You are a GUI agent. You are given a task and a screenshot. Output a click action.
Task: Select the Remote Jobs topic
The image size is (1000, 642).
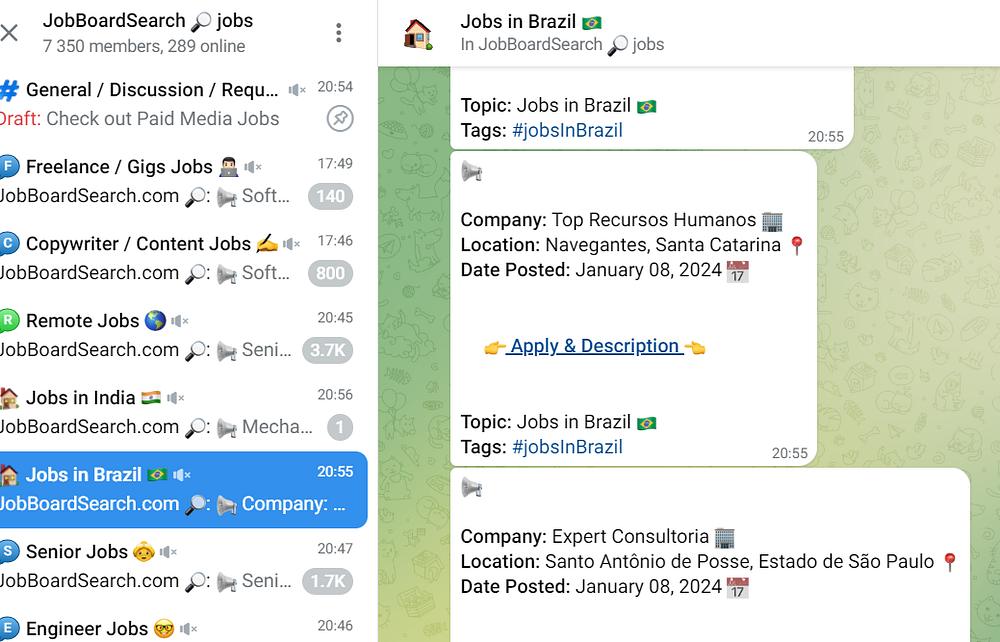coord(184,336)
